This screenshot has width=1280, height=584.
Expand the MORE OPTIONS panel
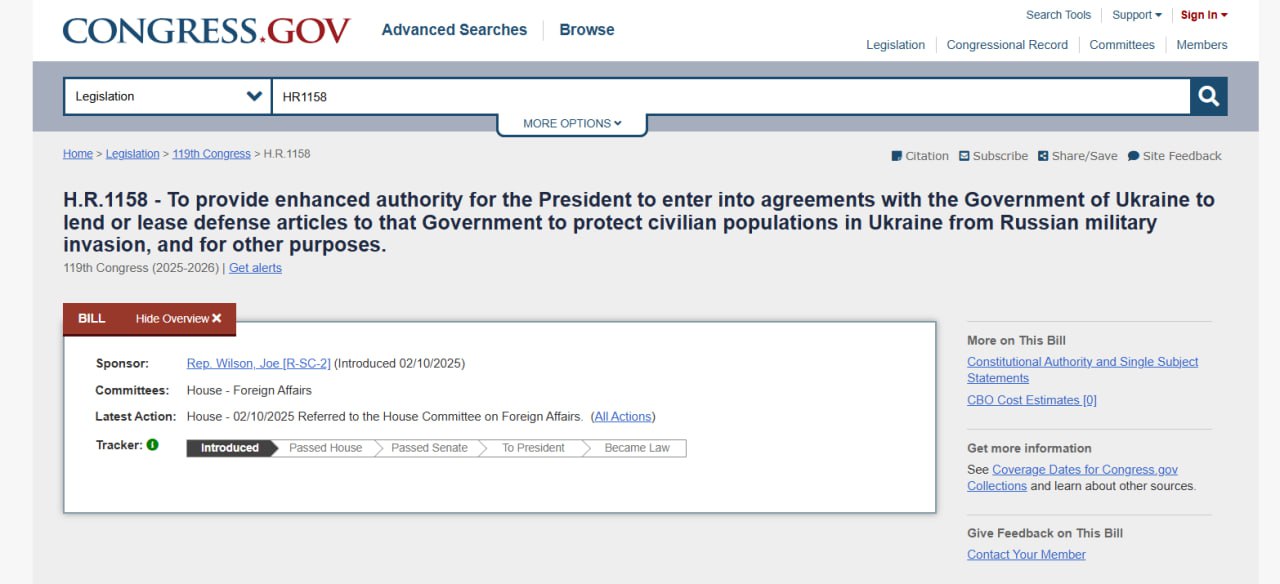572,124
